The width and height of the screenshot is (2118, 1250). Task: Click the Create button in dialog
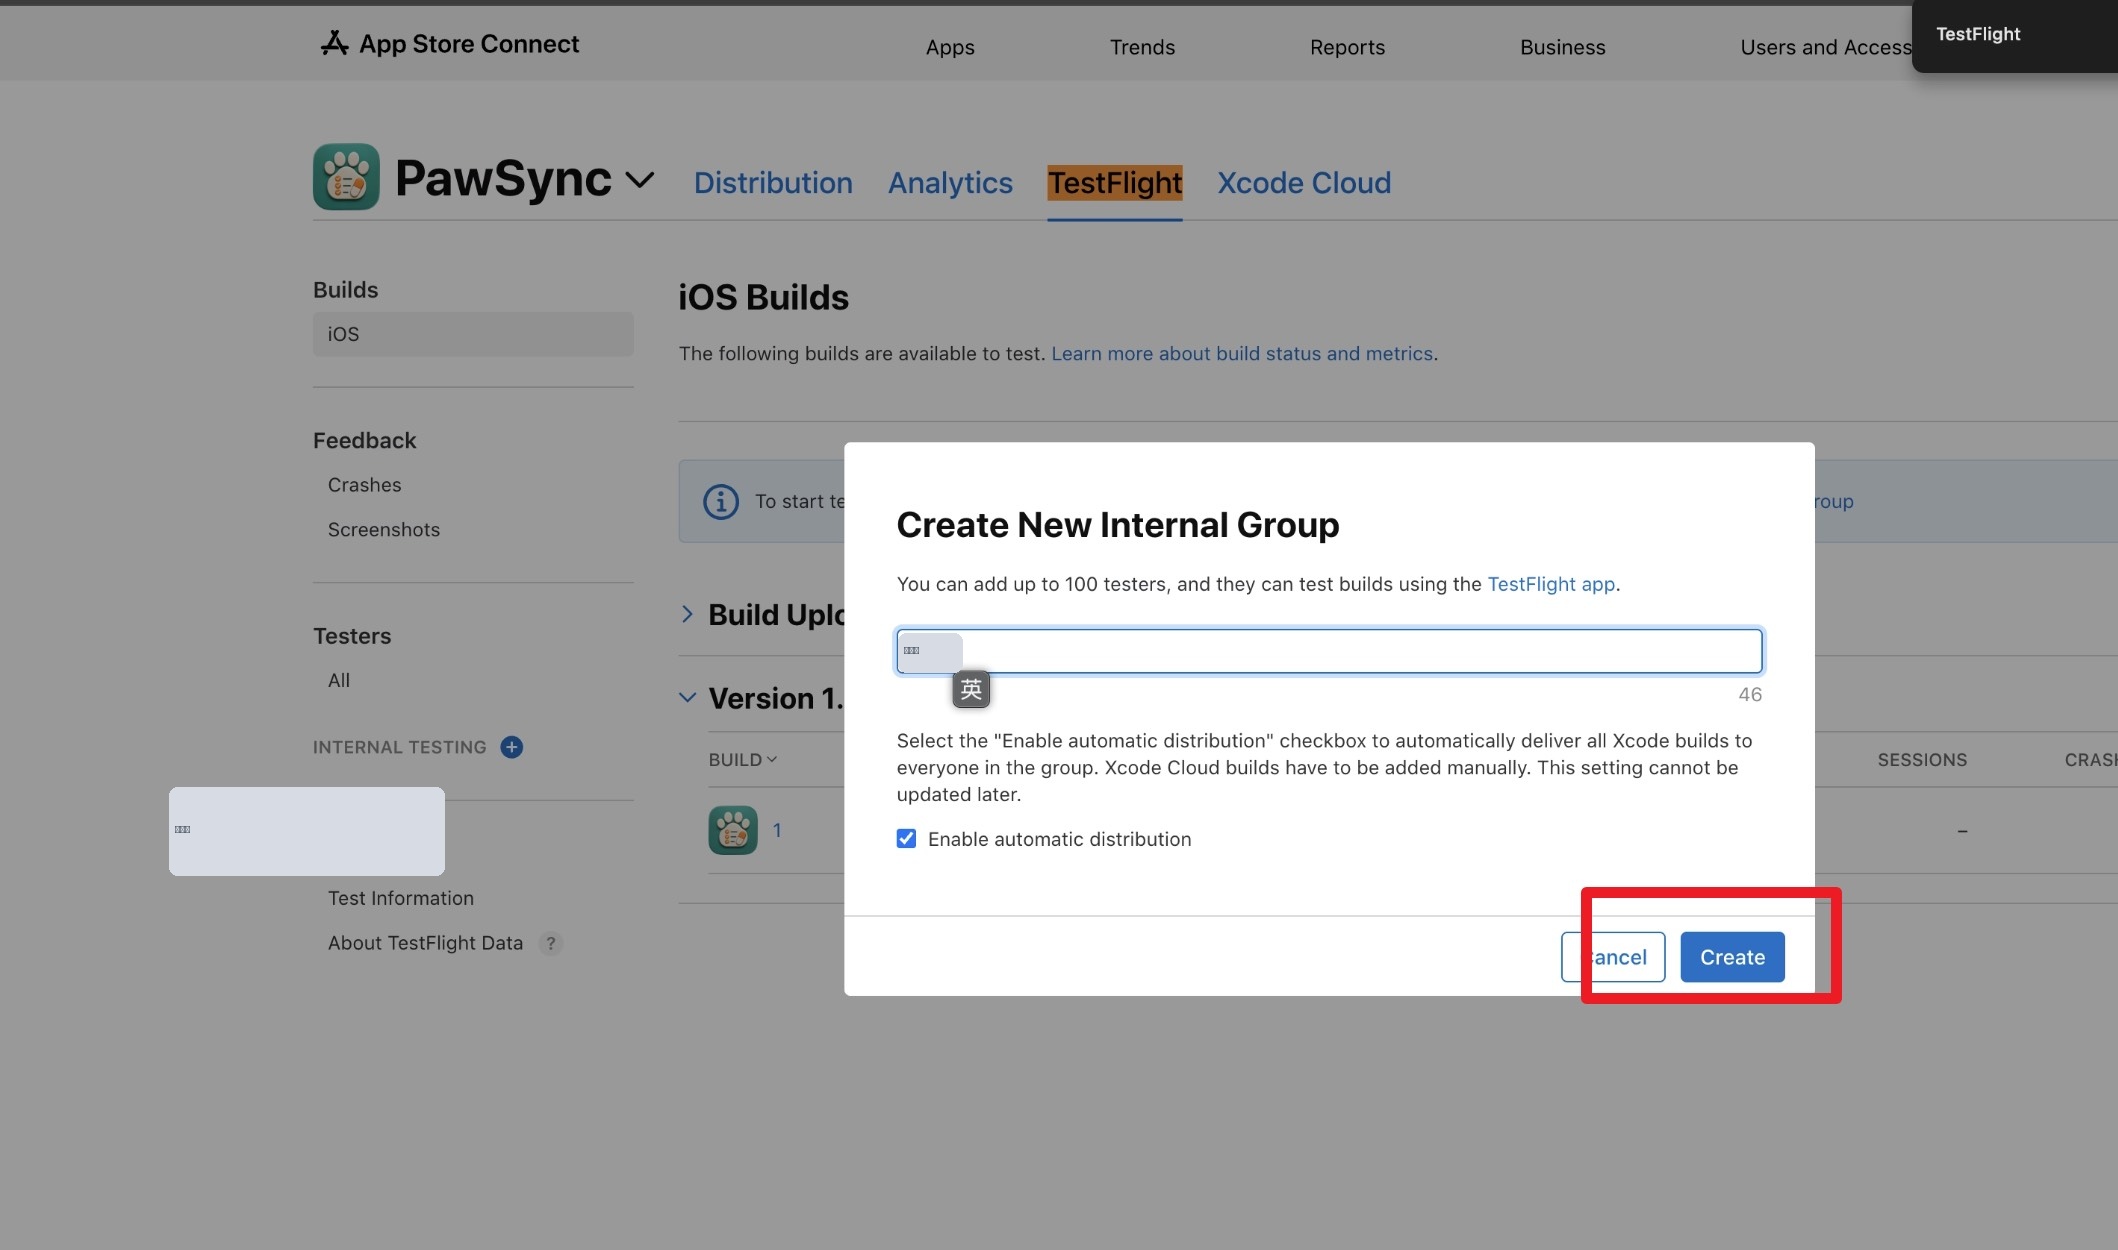pos(1732,957)
